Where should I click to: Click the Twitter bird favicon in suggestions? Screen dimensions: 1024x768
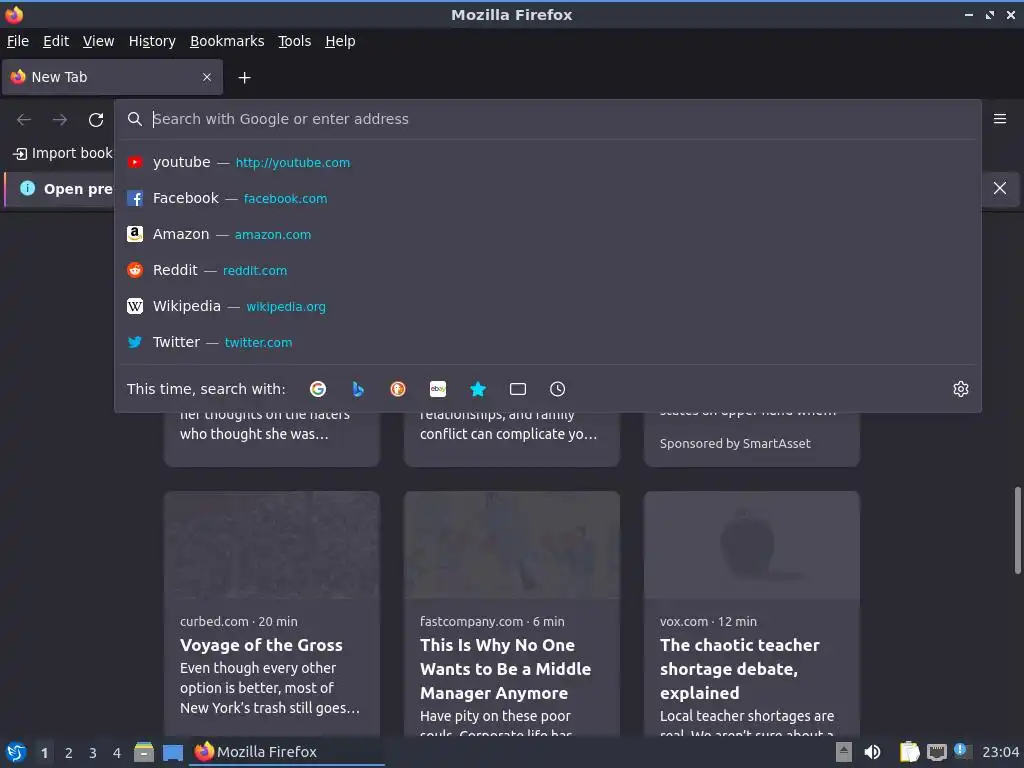(x=135, y=342)
